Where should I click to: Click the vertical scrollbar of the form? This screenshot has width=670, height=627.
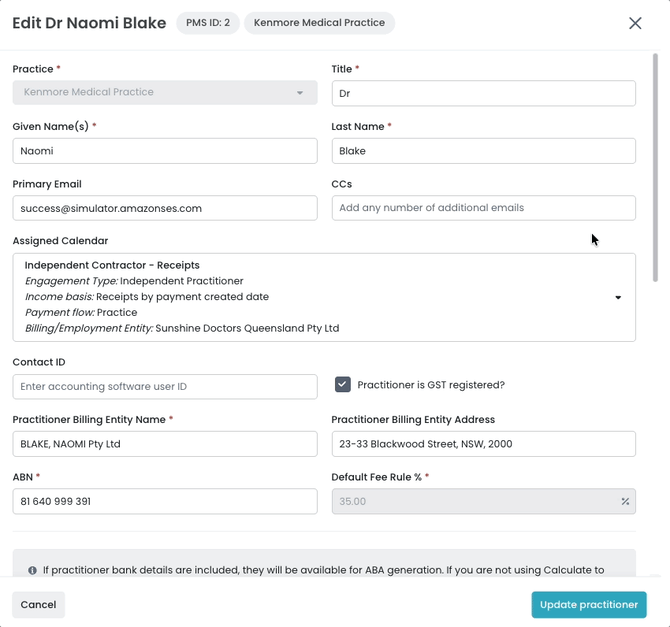655,168
